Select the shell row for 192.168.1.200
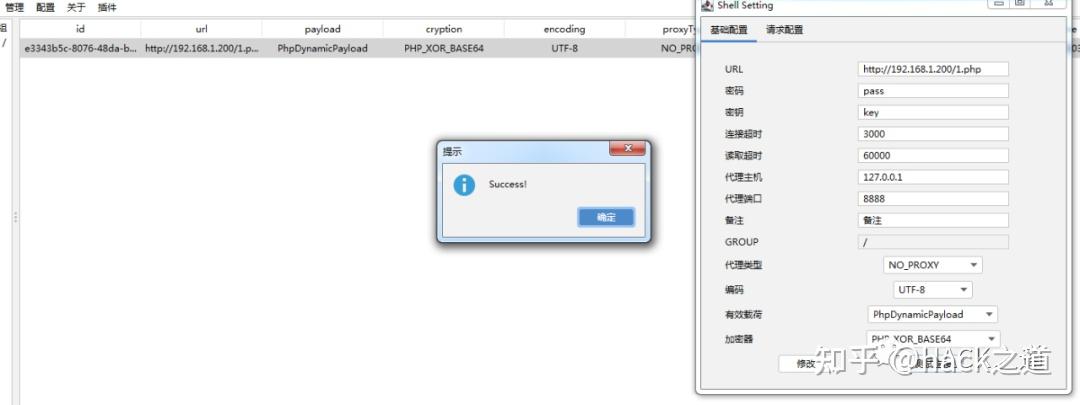The height and width of the screenshot is (405, 1080). (357, 48)
